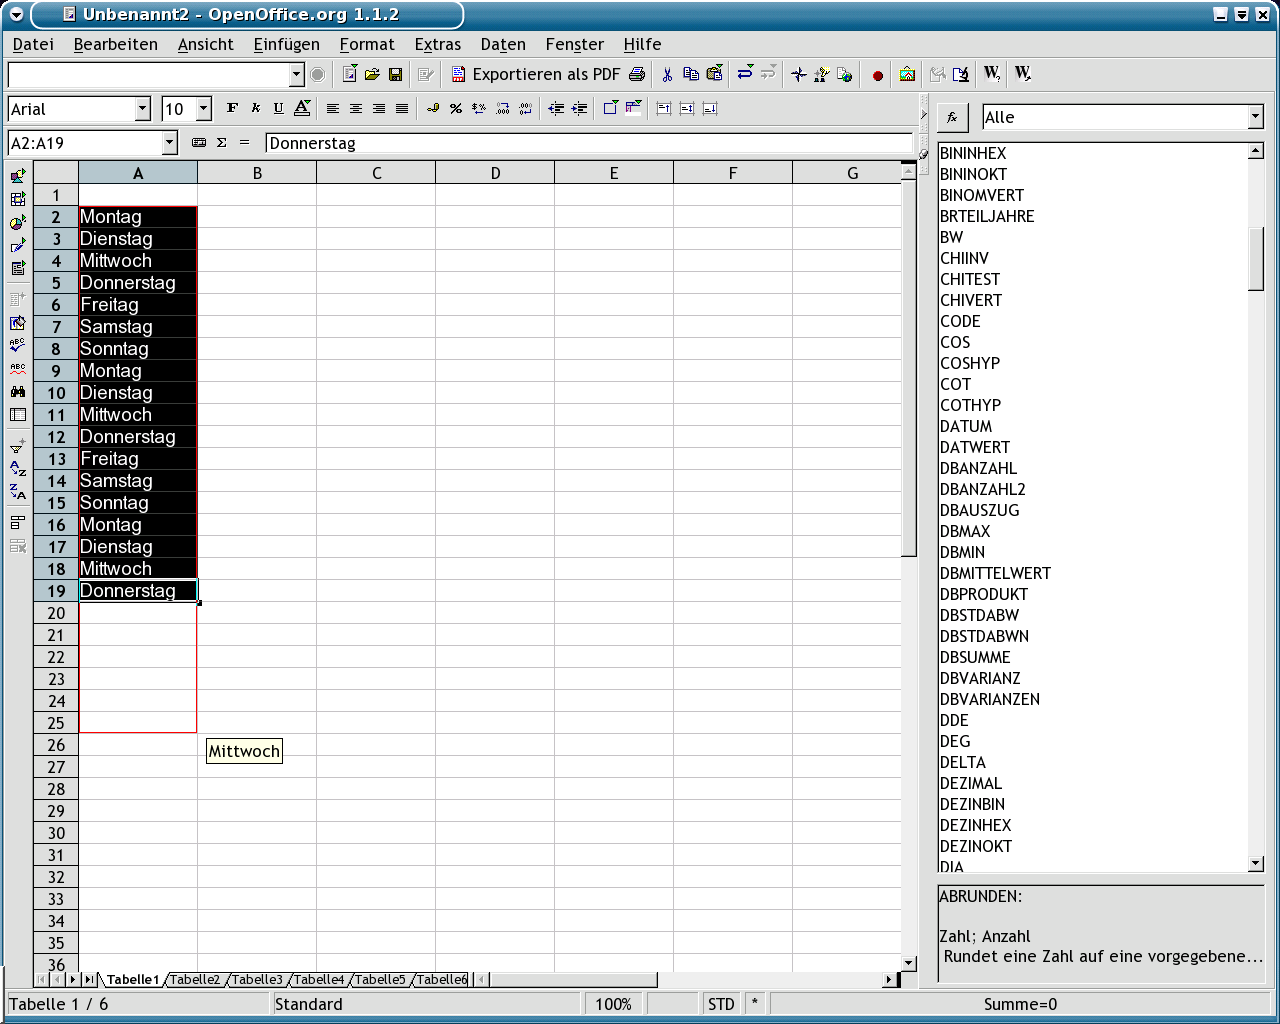Click the percent number format icon

[456, 109]
